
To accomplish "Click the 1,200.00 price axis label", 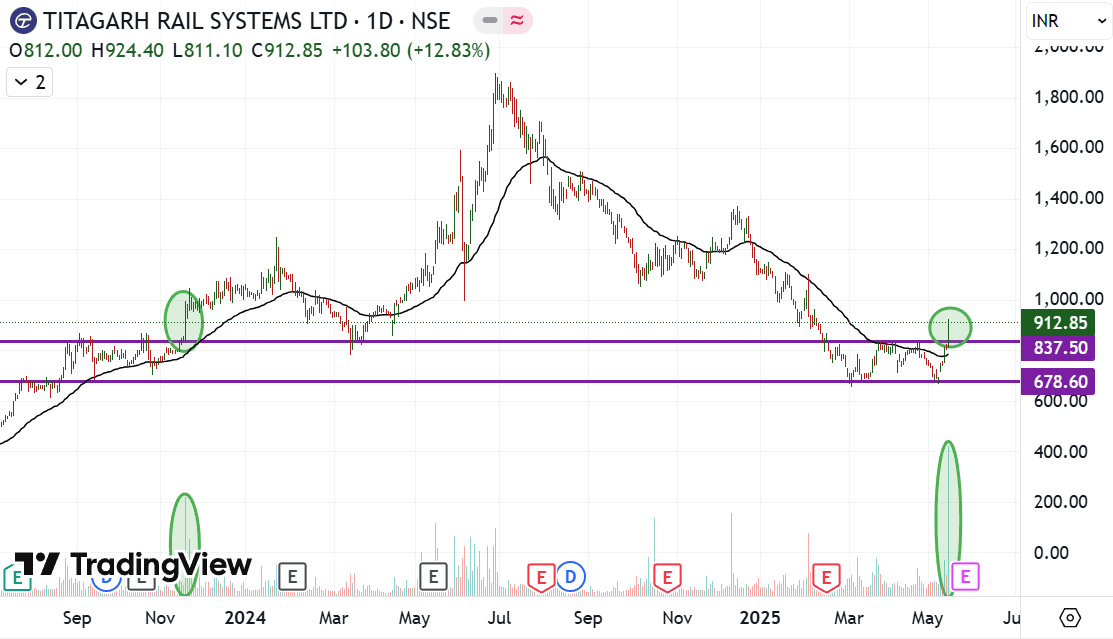I will (x=1069, y=248).
